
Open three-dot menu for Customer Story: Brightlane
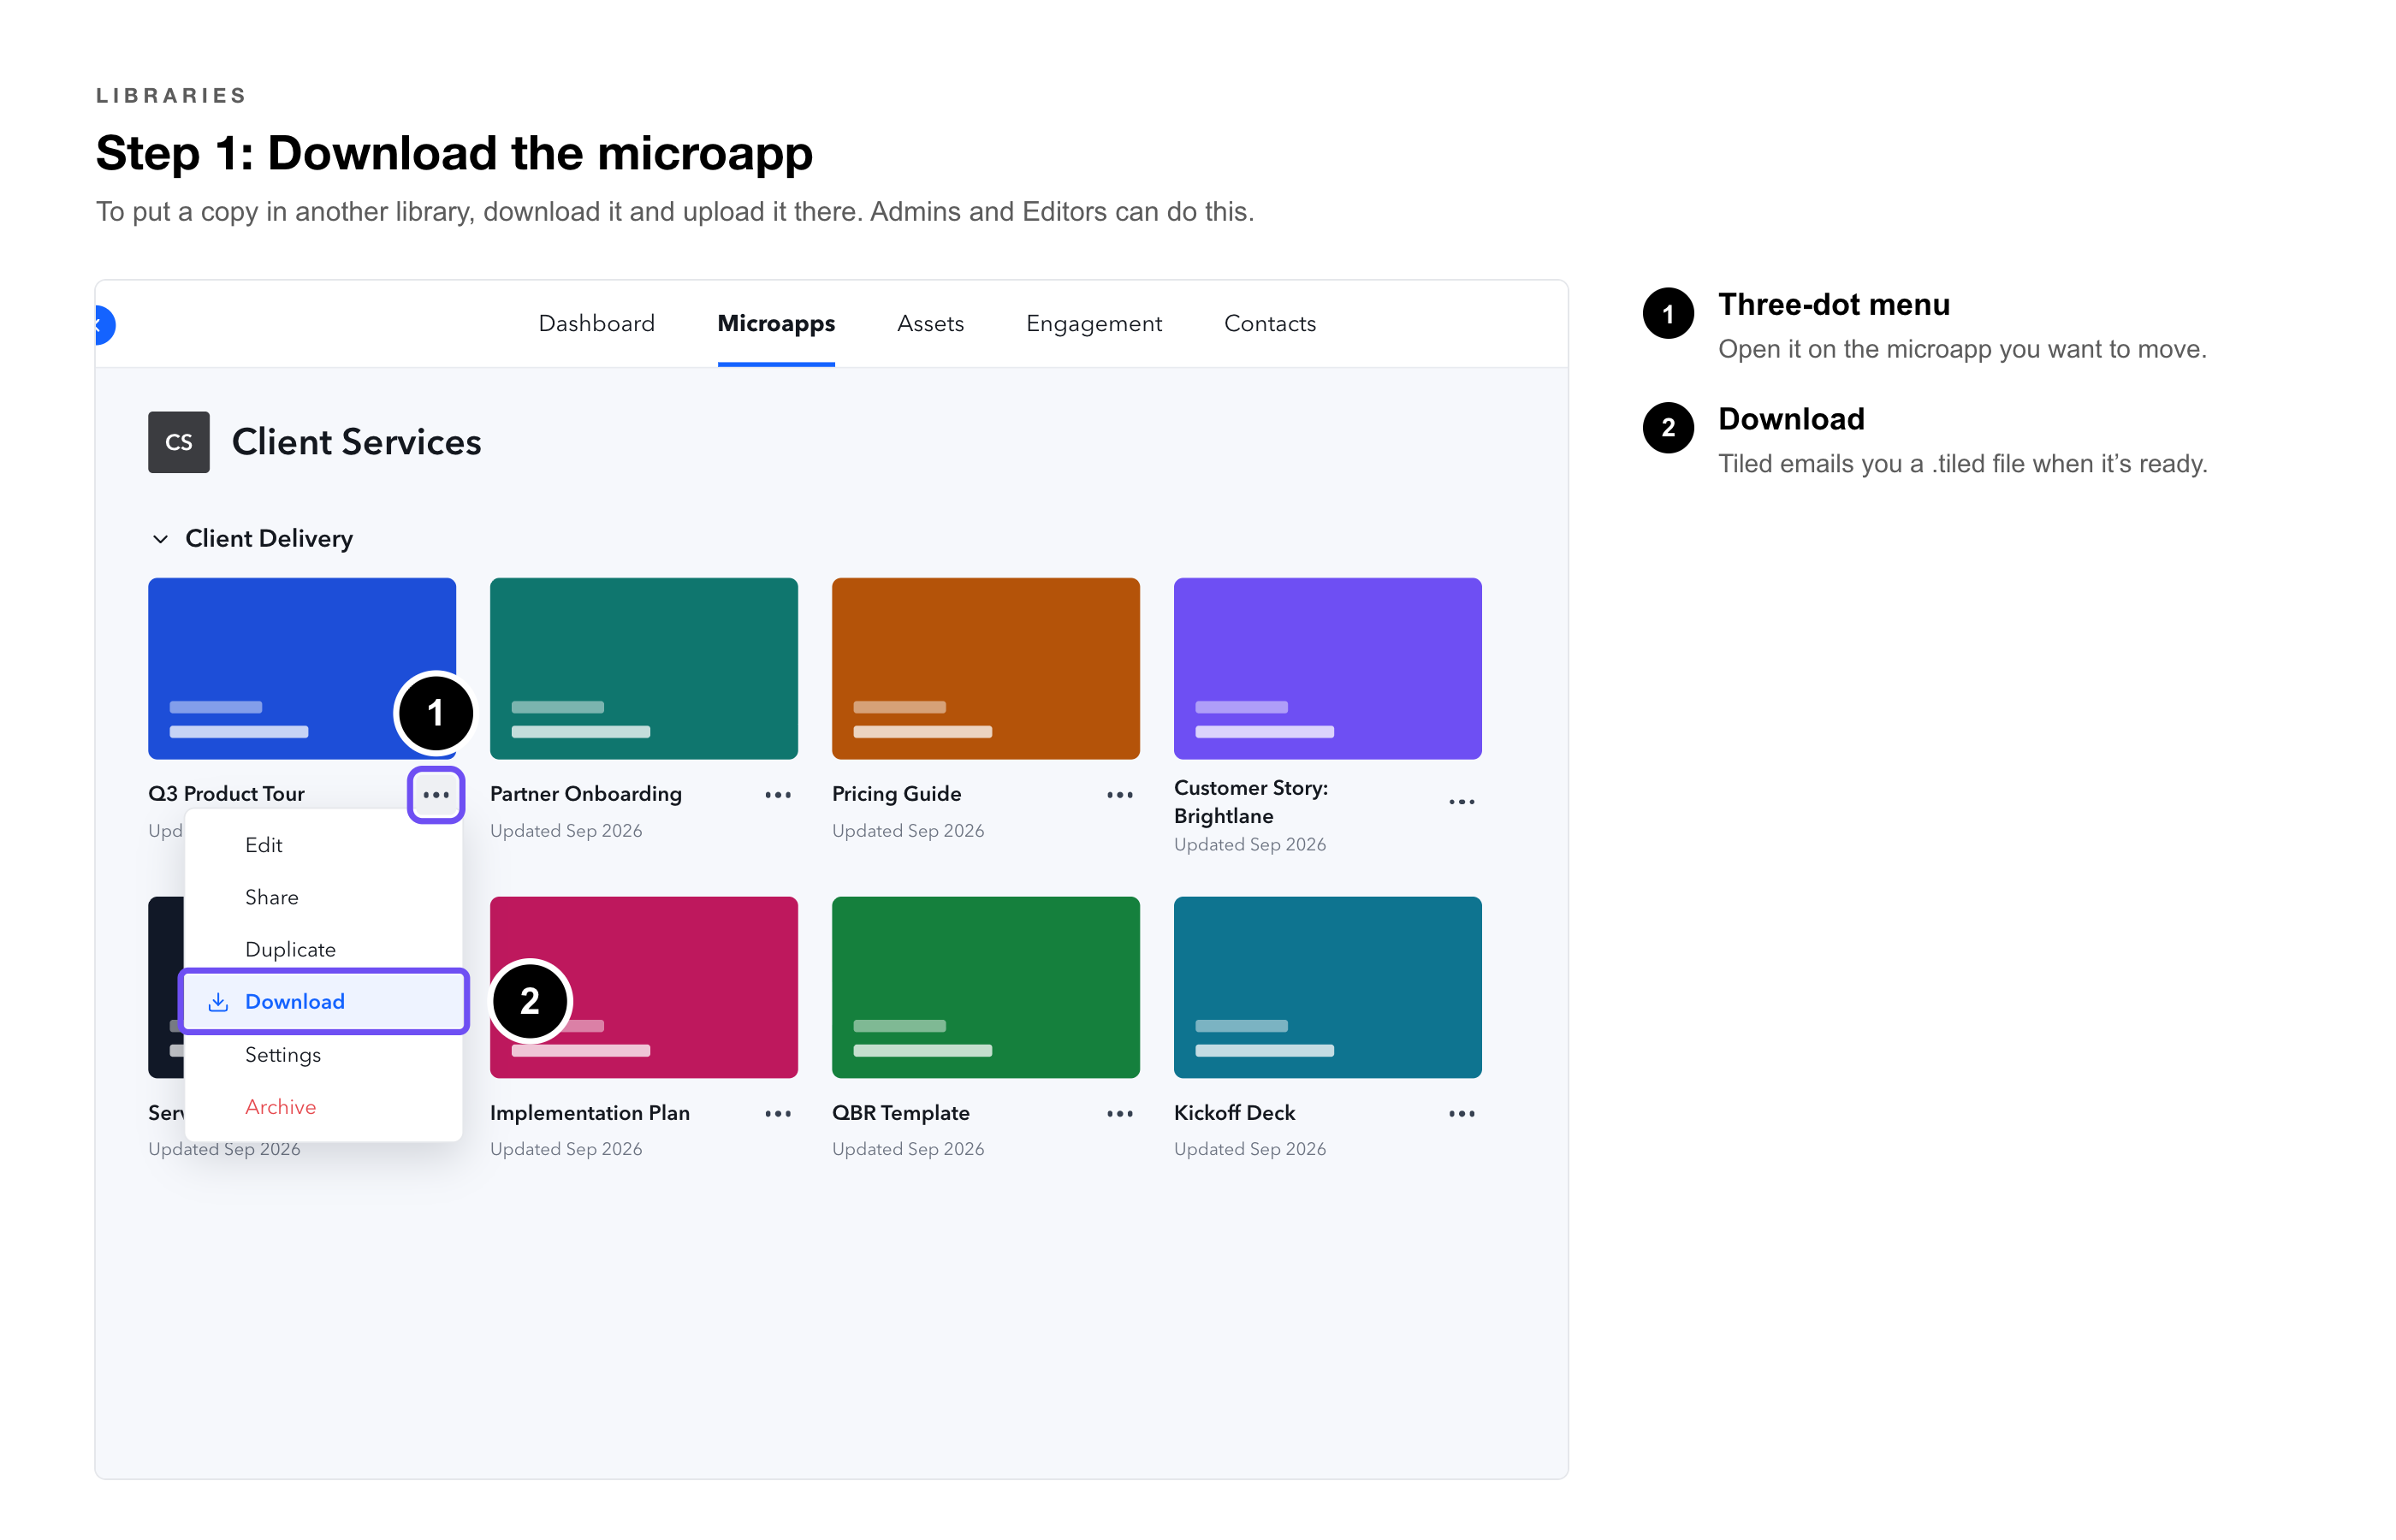pyautogui.click(x=1462, y=802)
